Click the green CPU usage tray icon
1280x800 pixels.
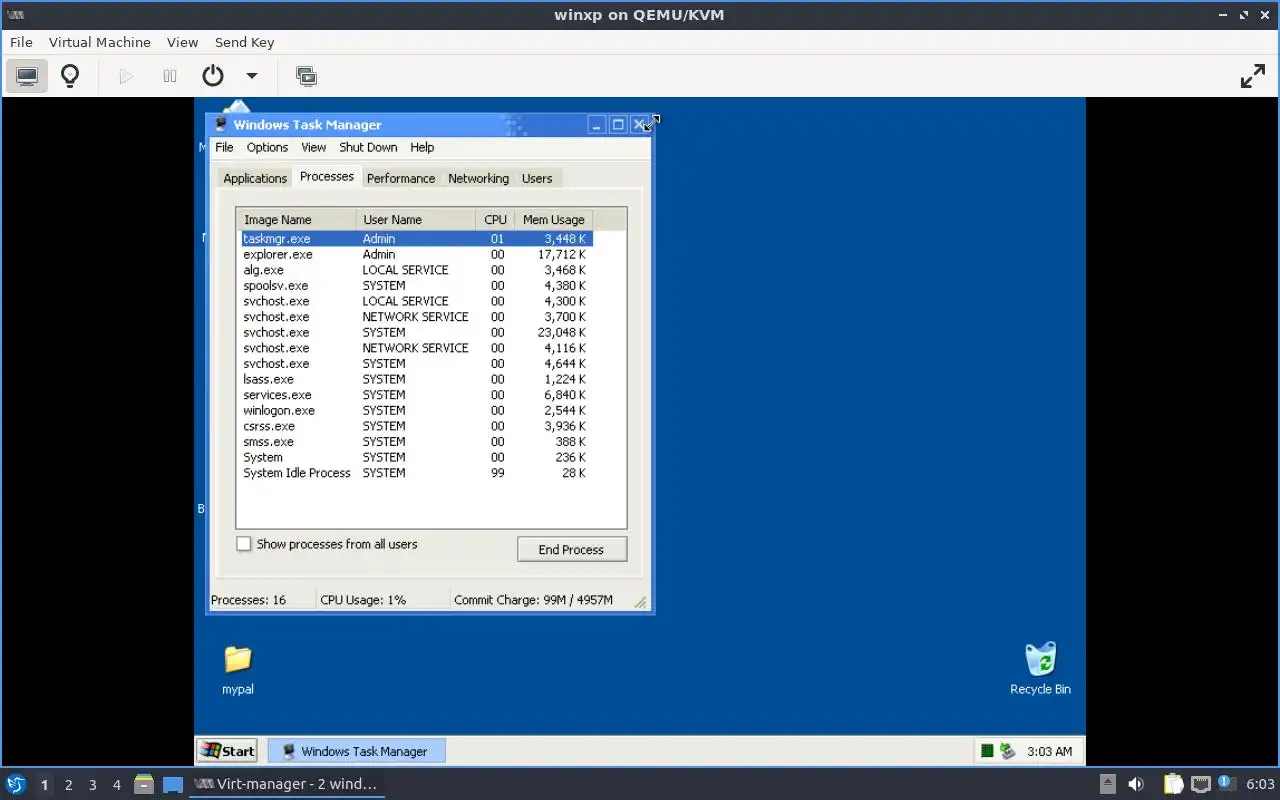coord(987,751)
